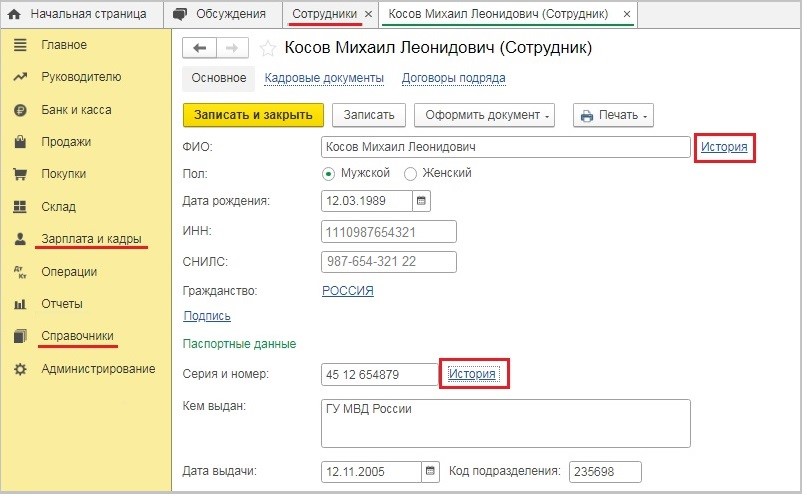The width and height of the screenshot is (807, 497).
Task: Select the Мужской gender radio button
Action: pos(329,173)
